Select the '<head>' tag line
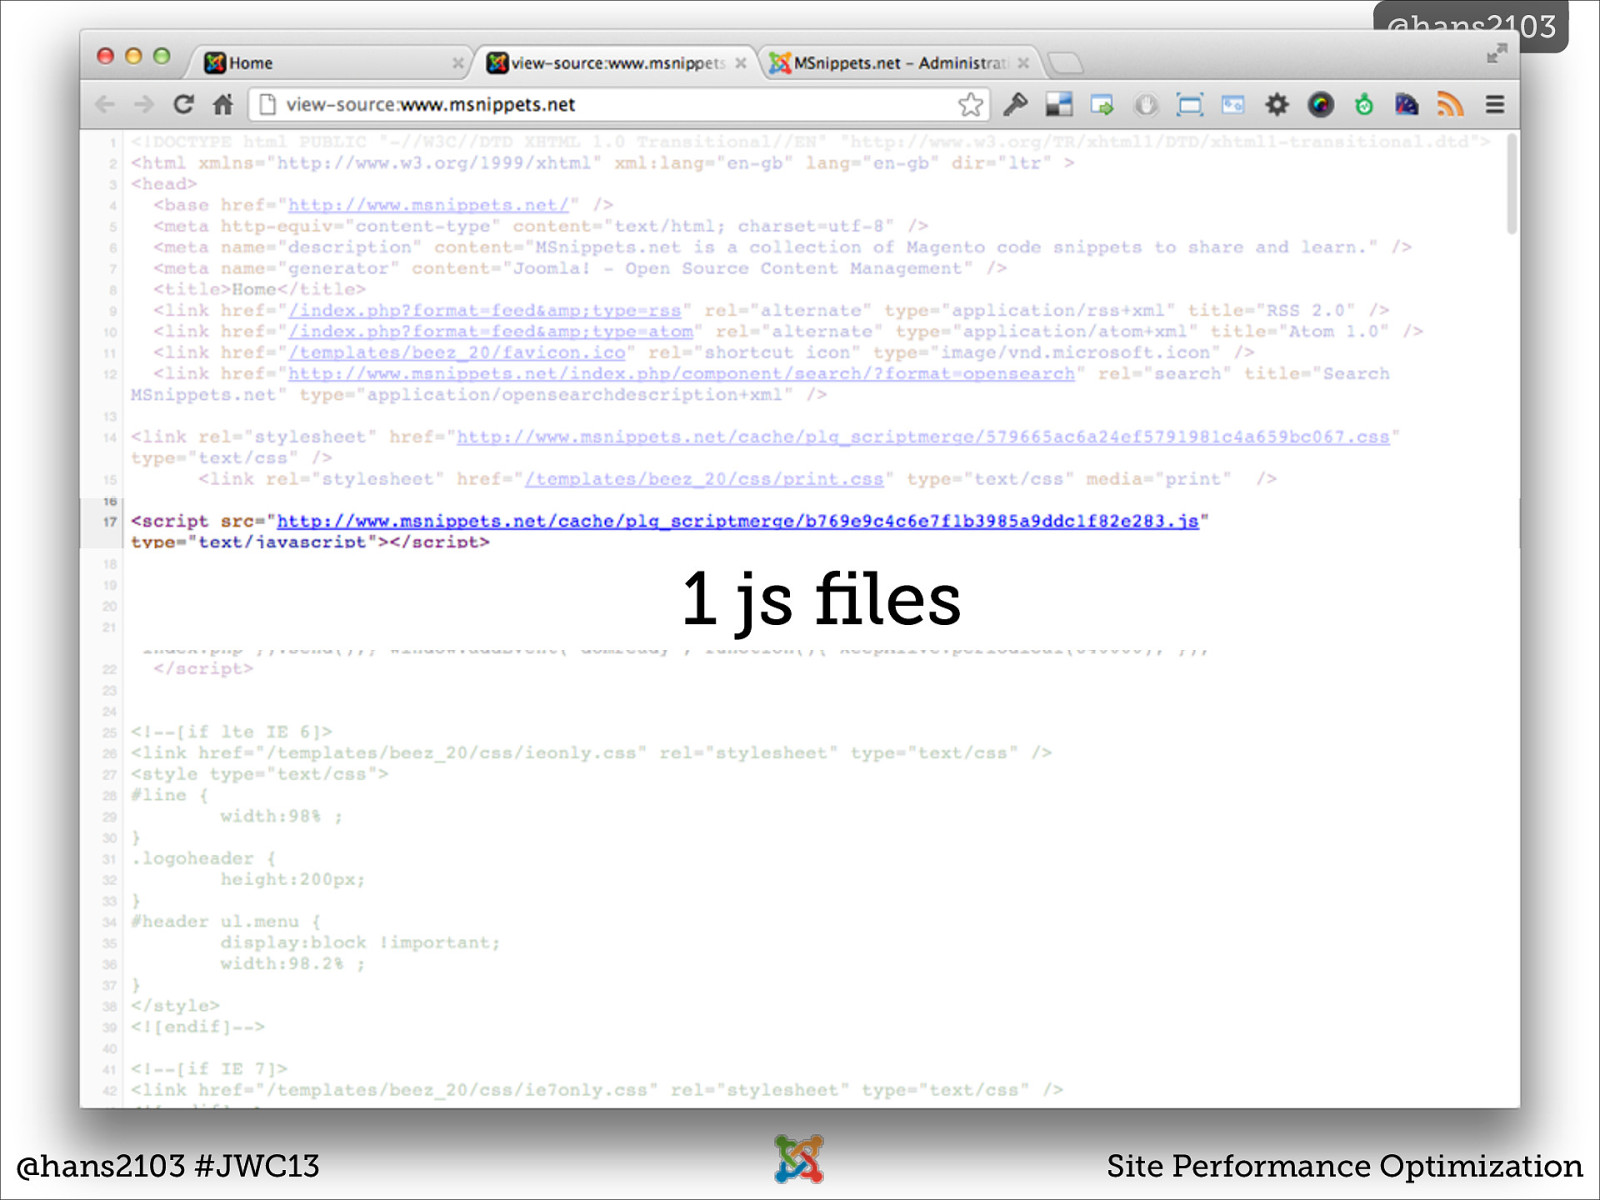This screenshot has height=1200, width=1600. click(164, 184)
